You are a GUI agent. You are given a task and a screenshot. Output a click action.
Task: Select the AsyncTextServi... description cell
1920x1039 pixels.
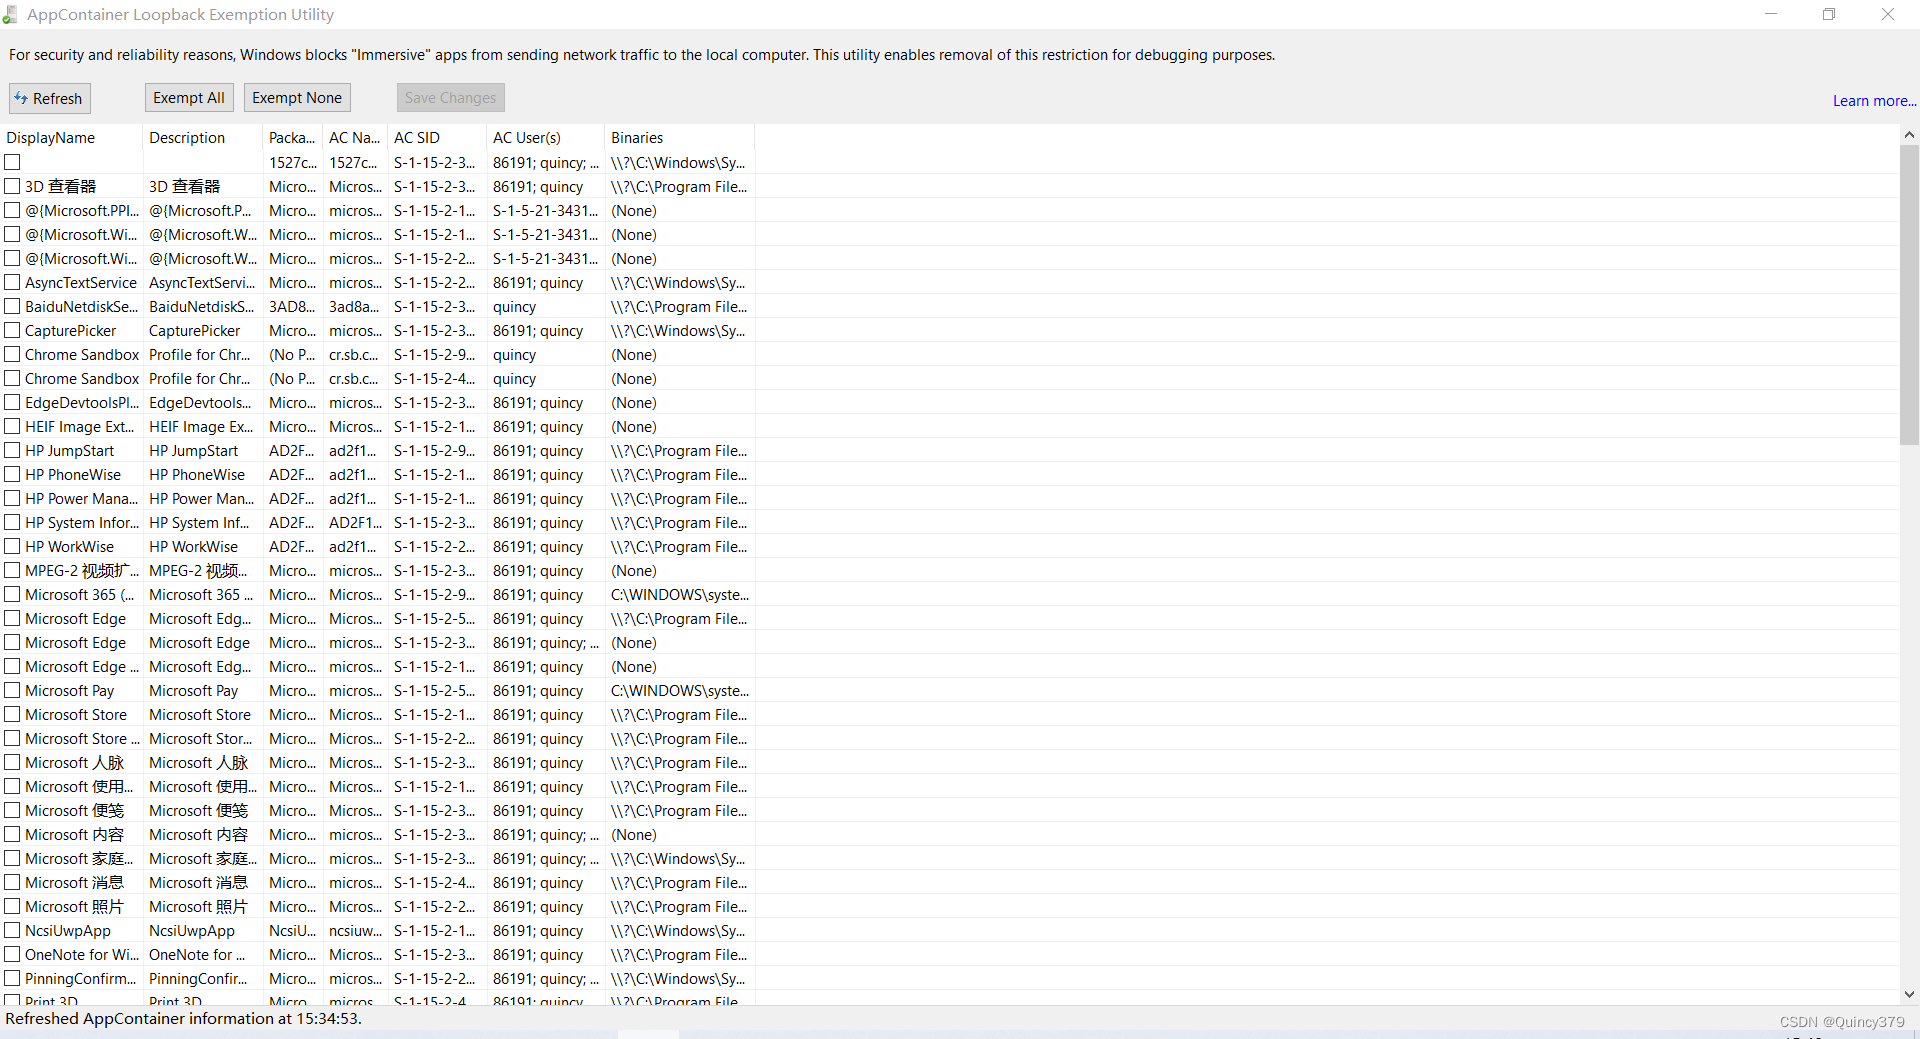pyautogui.click(x=202, y=283)
